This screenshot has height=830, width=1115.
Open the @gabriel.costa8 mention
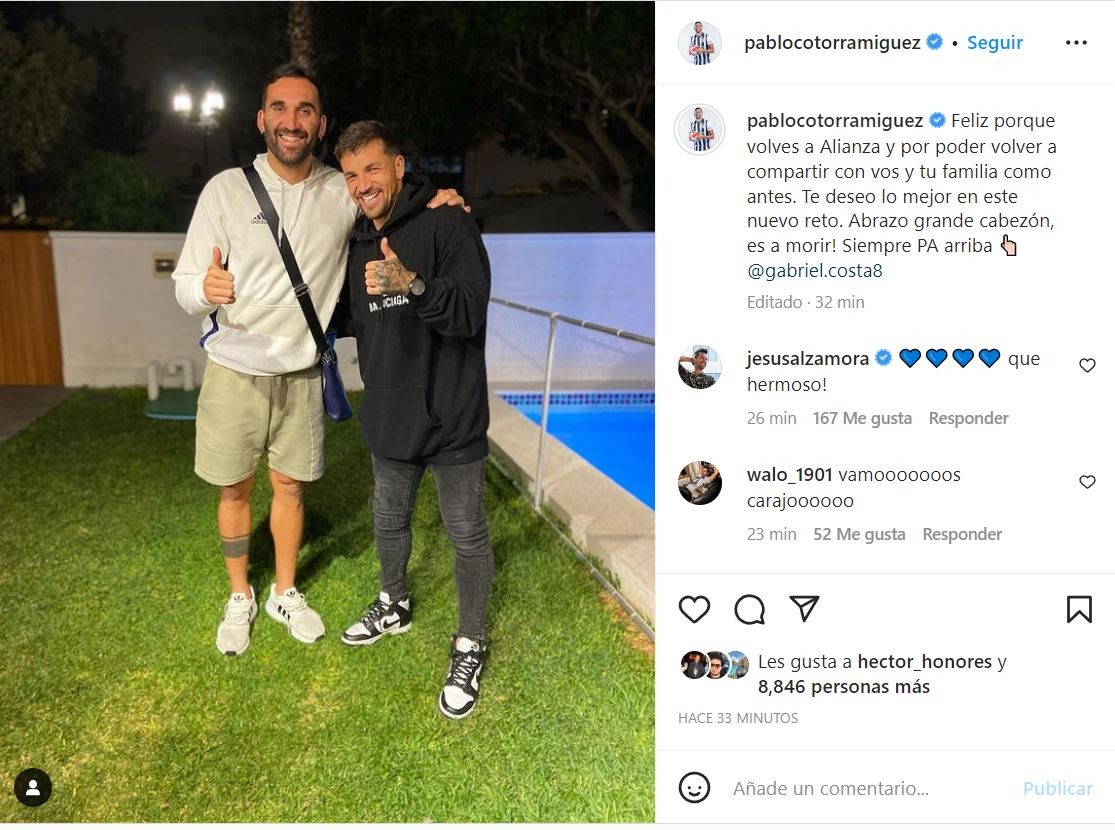(814, 270)
